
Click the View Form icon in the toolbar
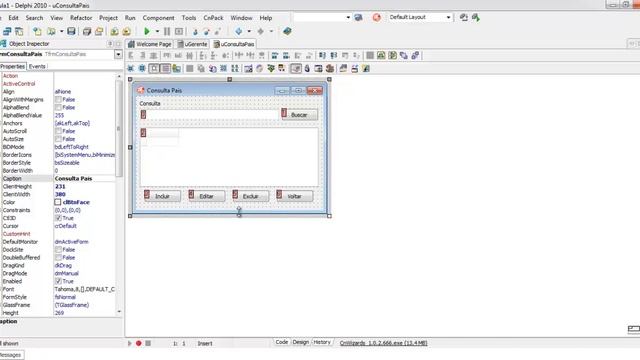[x=19, y=31]
